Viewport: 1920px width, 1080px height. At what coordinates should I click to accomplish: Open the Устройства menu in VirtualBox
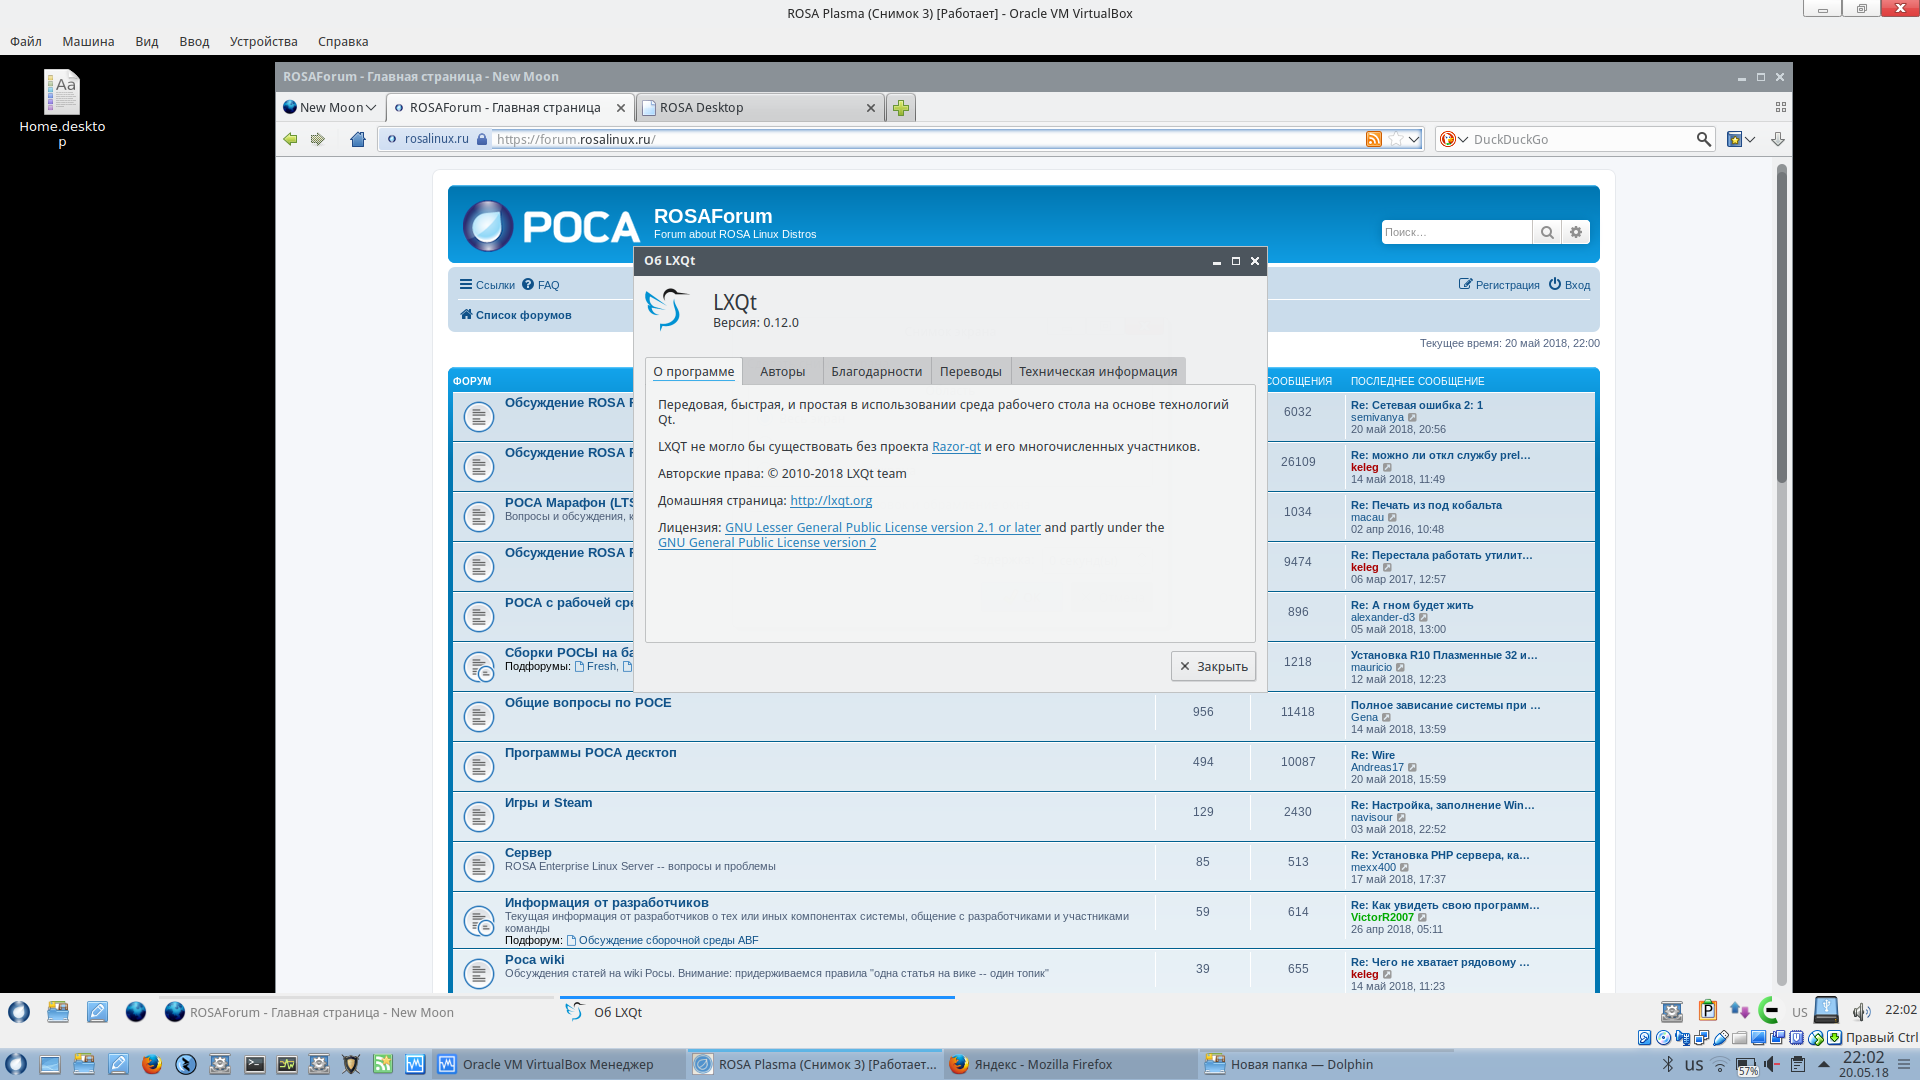coord(263,41)
